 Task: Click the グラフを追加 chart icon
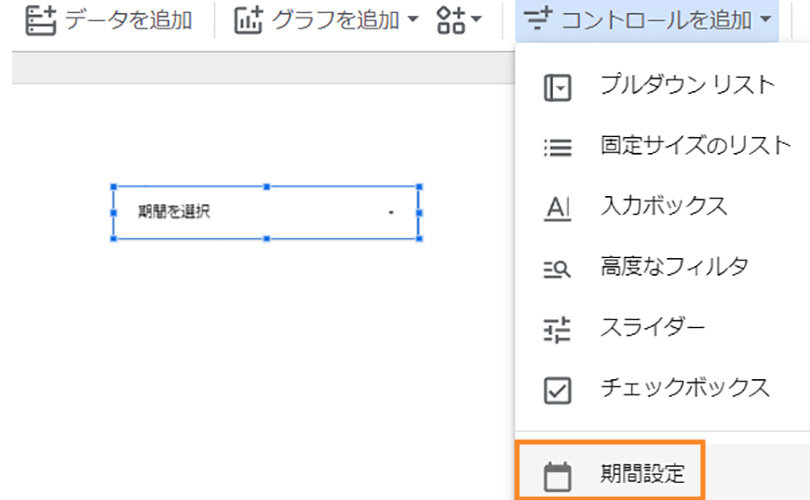coord(247,20)
